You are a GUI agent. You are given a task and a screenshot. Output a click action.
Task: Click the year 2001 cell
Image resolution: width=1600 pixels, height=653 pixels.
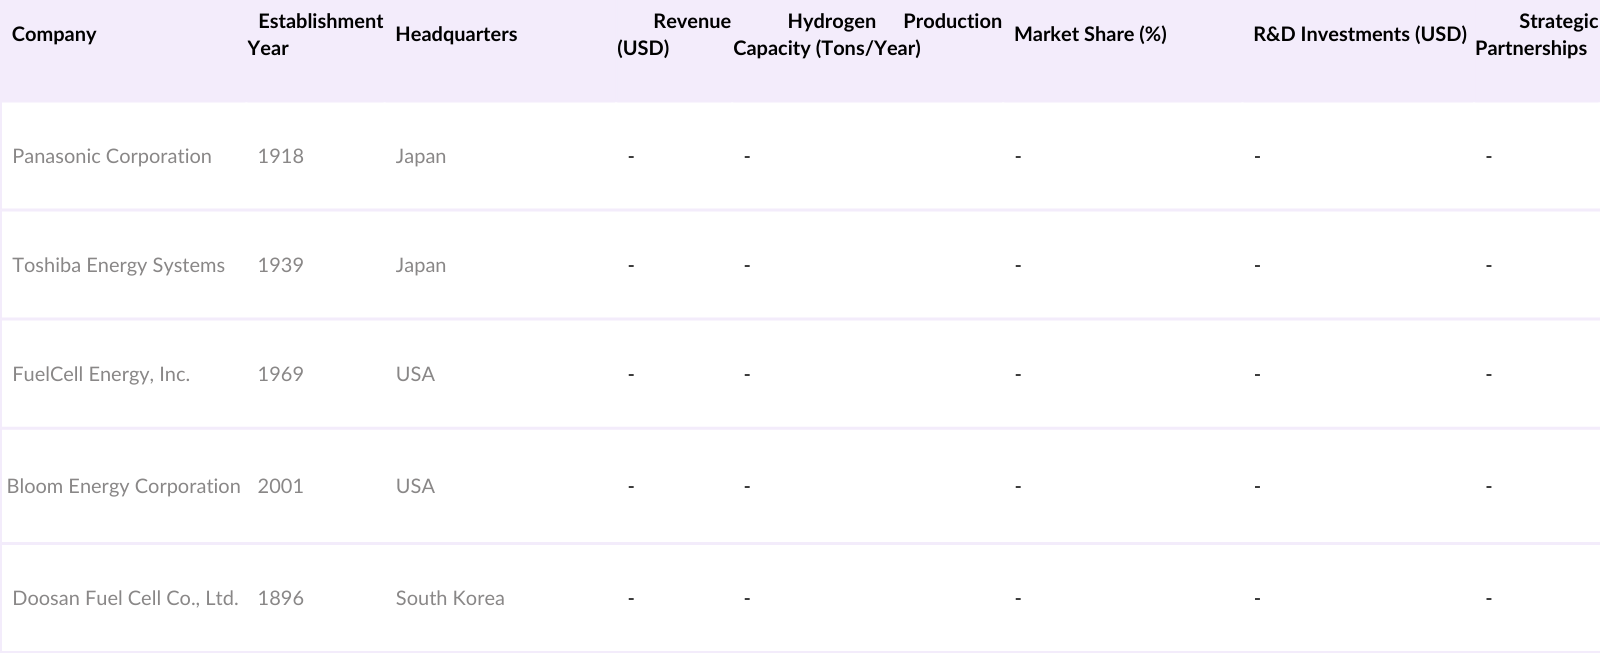coord(280,486)
